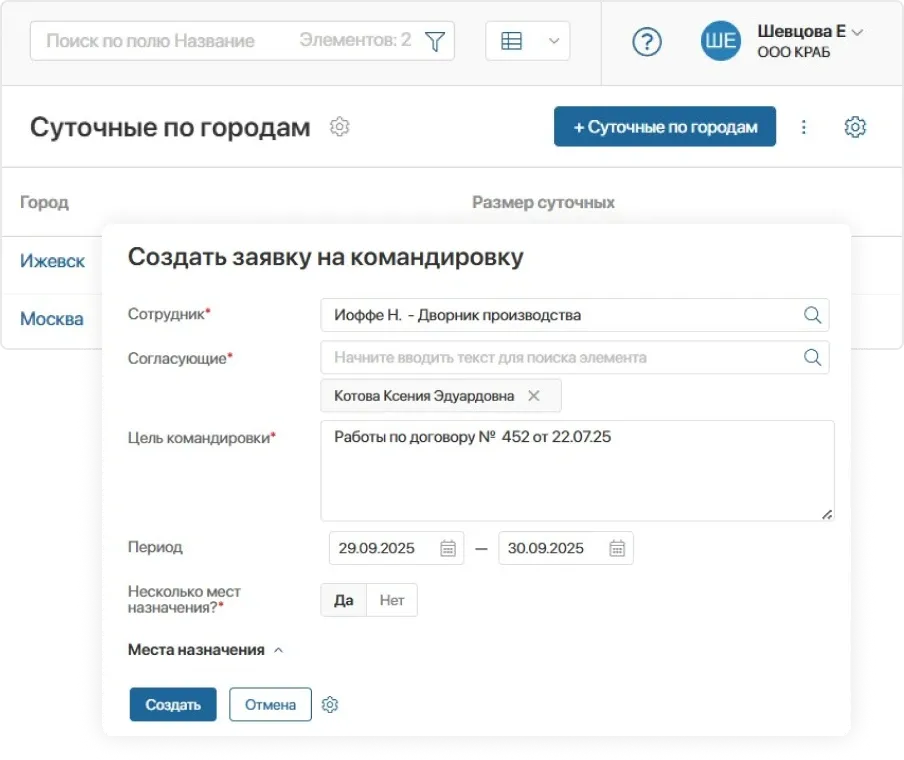The image size is (904, 760).
Task: Click the filter funnel icon in search
Action: pos(435,41)
